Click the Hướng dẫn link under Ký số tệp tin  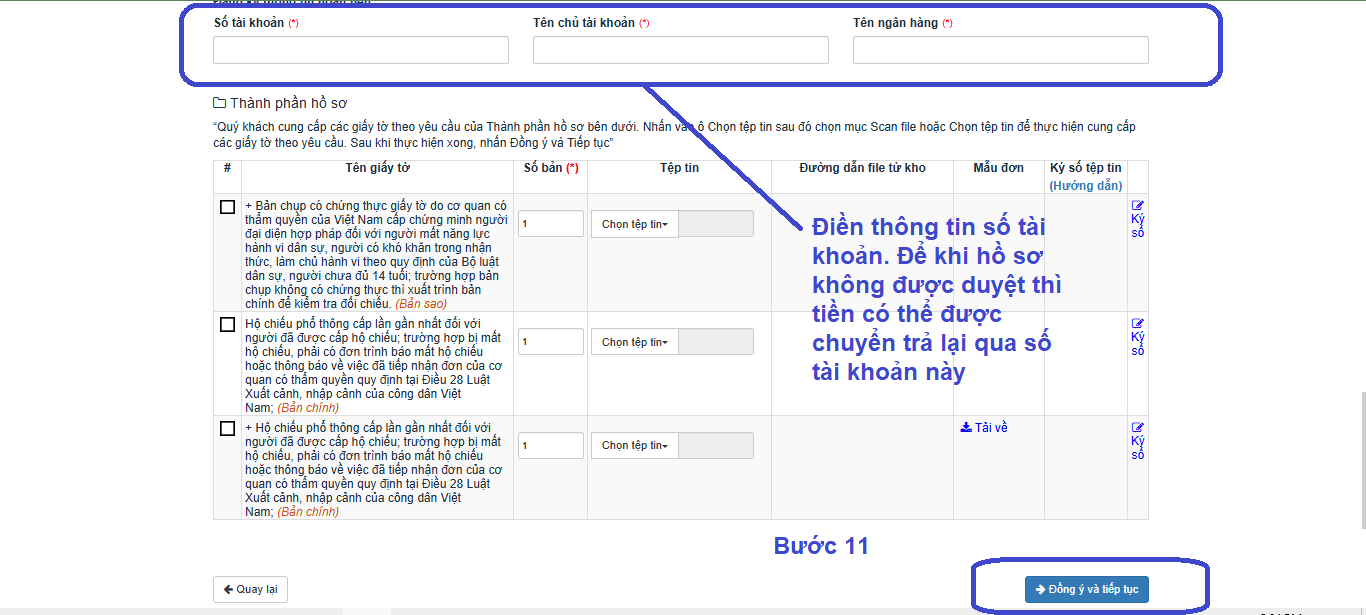click(1086, 186)
